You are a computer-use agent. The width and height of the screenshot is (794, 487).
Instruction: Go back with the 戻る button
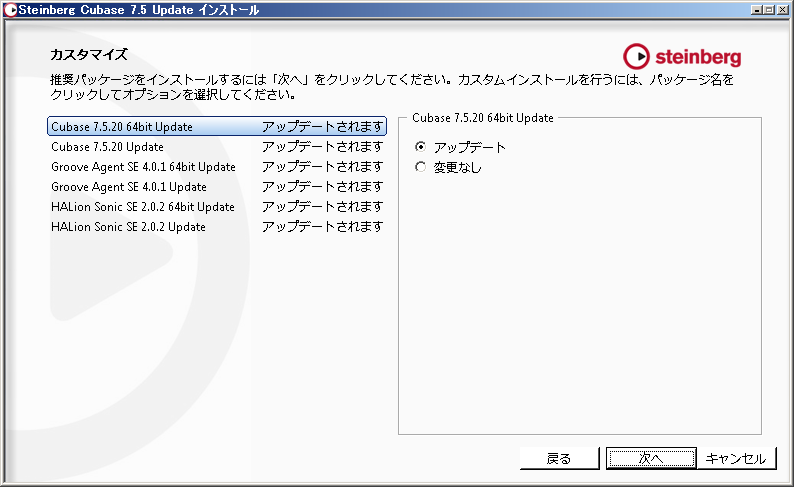coord(560,459)
